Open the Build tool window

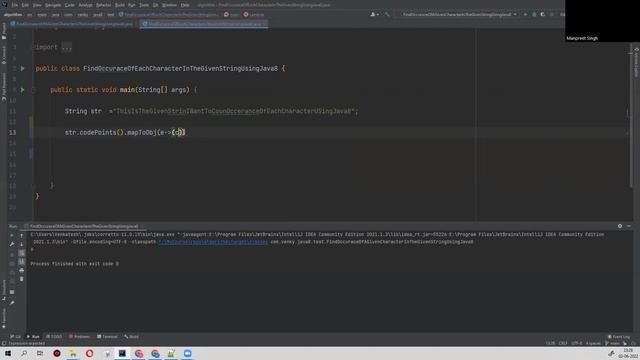132,337
